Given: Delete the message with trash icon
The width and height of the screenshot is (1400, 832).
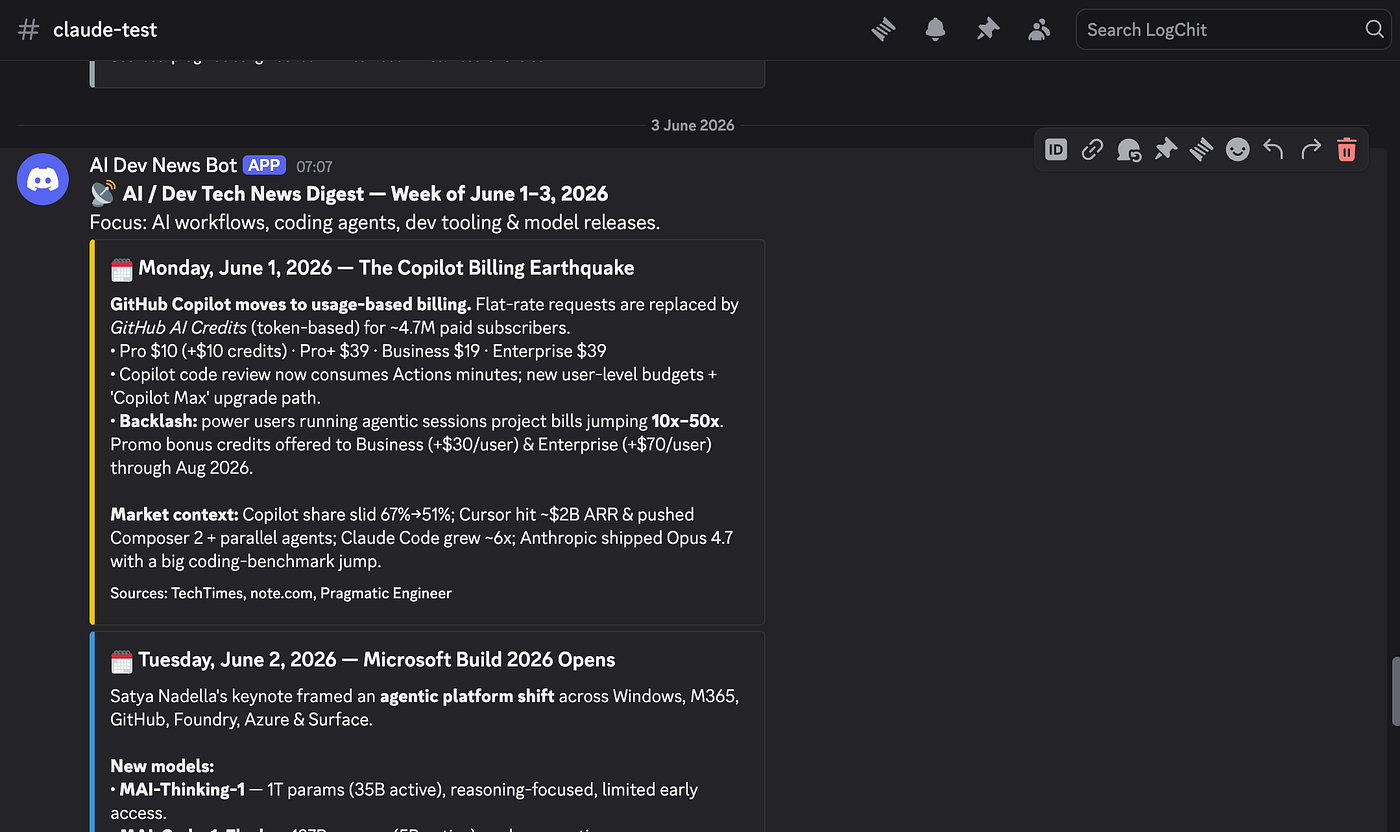Looking at the screenshot, I should pos(1347,150).
